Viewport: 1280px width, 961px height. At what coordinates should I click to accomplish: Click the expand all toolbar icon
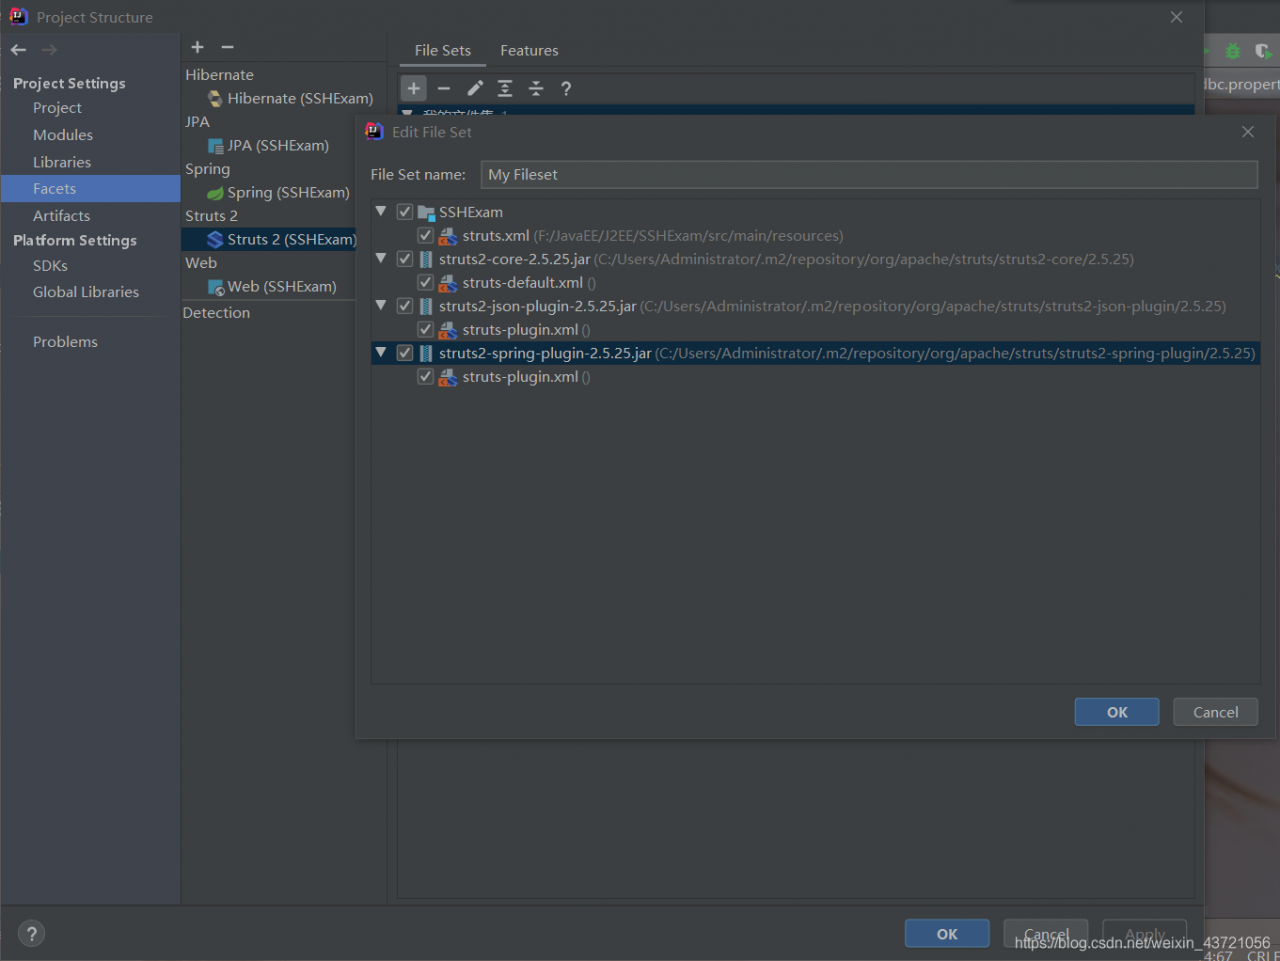[x=505, y=88]
